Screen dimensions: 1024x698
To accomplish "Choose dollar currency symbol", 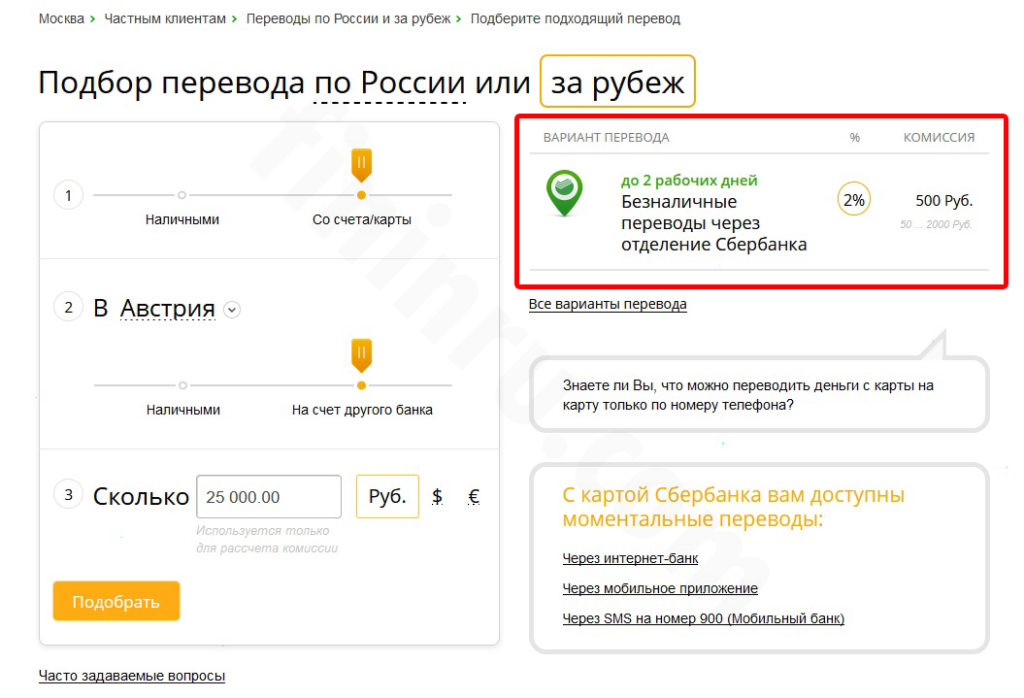I will [x=438, y=497].
